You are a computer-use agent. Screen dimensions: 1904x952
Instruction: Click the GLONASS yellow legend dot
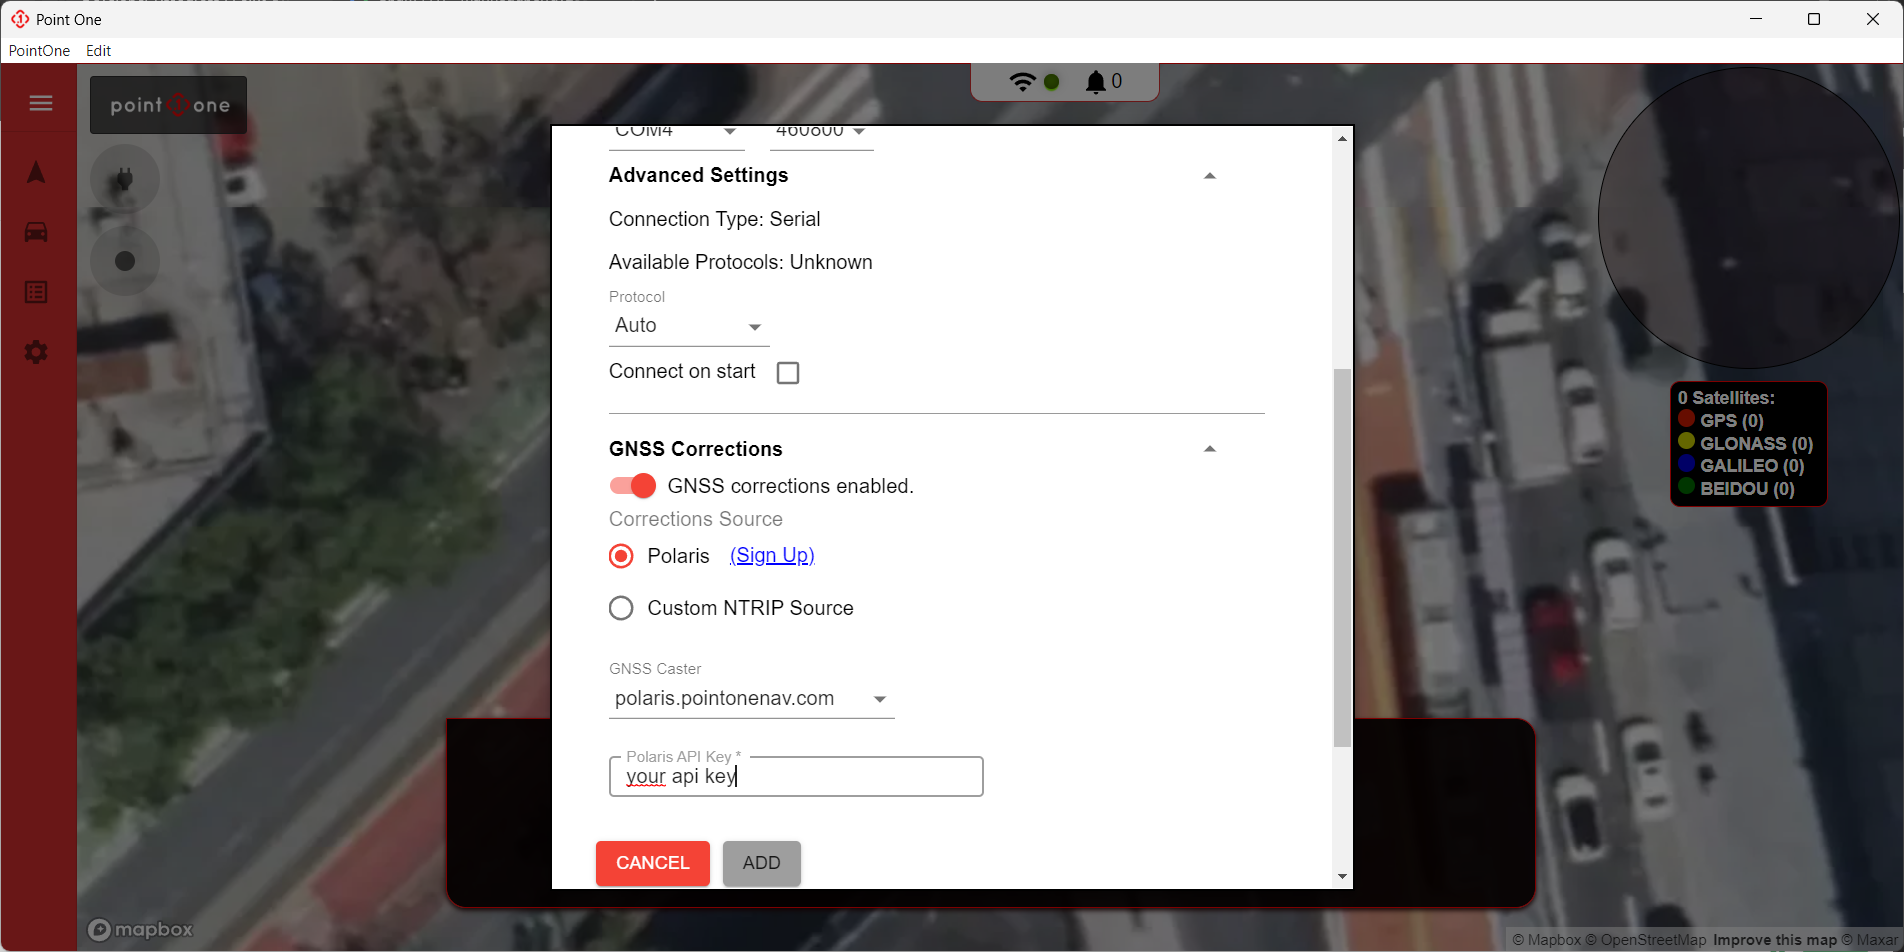1686,441
